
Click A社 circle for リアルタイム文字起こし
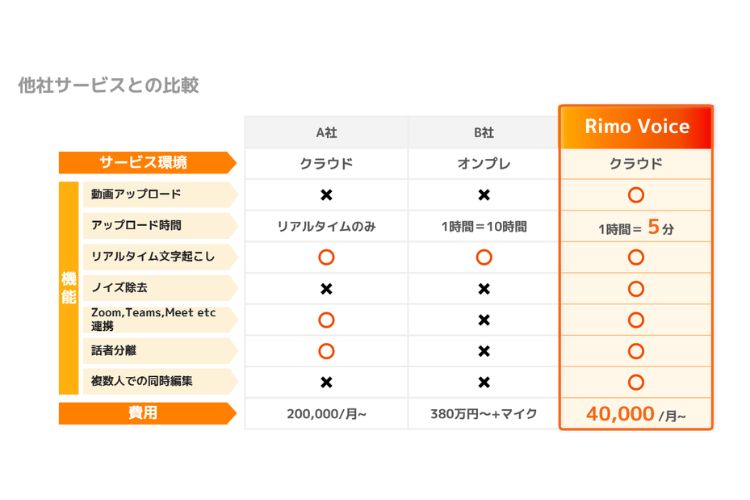[x=326, y=257]
